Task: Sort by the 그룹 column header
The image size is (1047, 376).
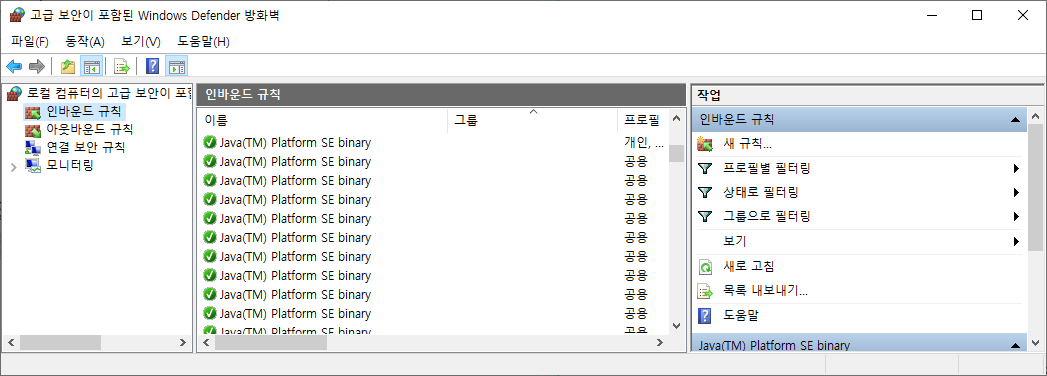Action: [x=532, y=121]
